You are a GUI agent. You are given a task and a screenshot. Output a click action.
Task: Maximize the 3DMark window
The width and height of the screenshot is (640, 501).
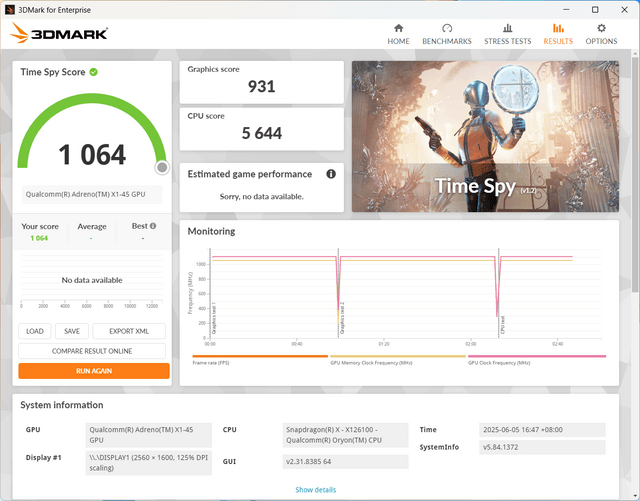pyautogui.click(x=595, y=9)
